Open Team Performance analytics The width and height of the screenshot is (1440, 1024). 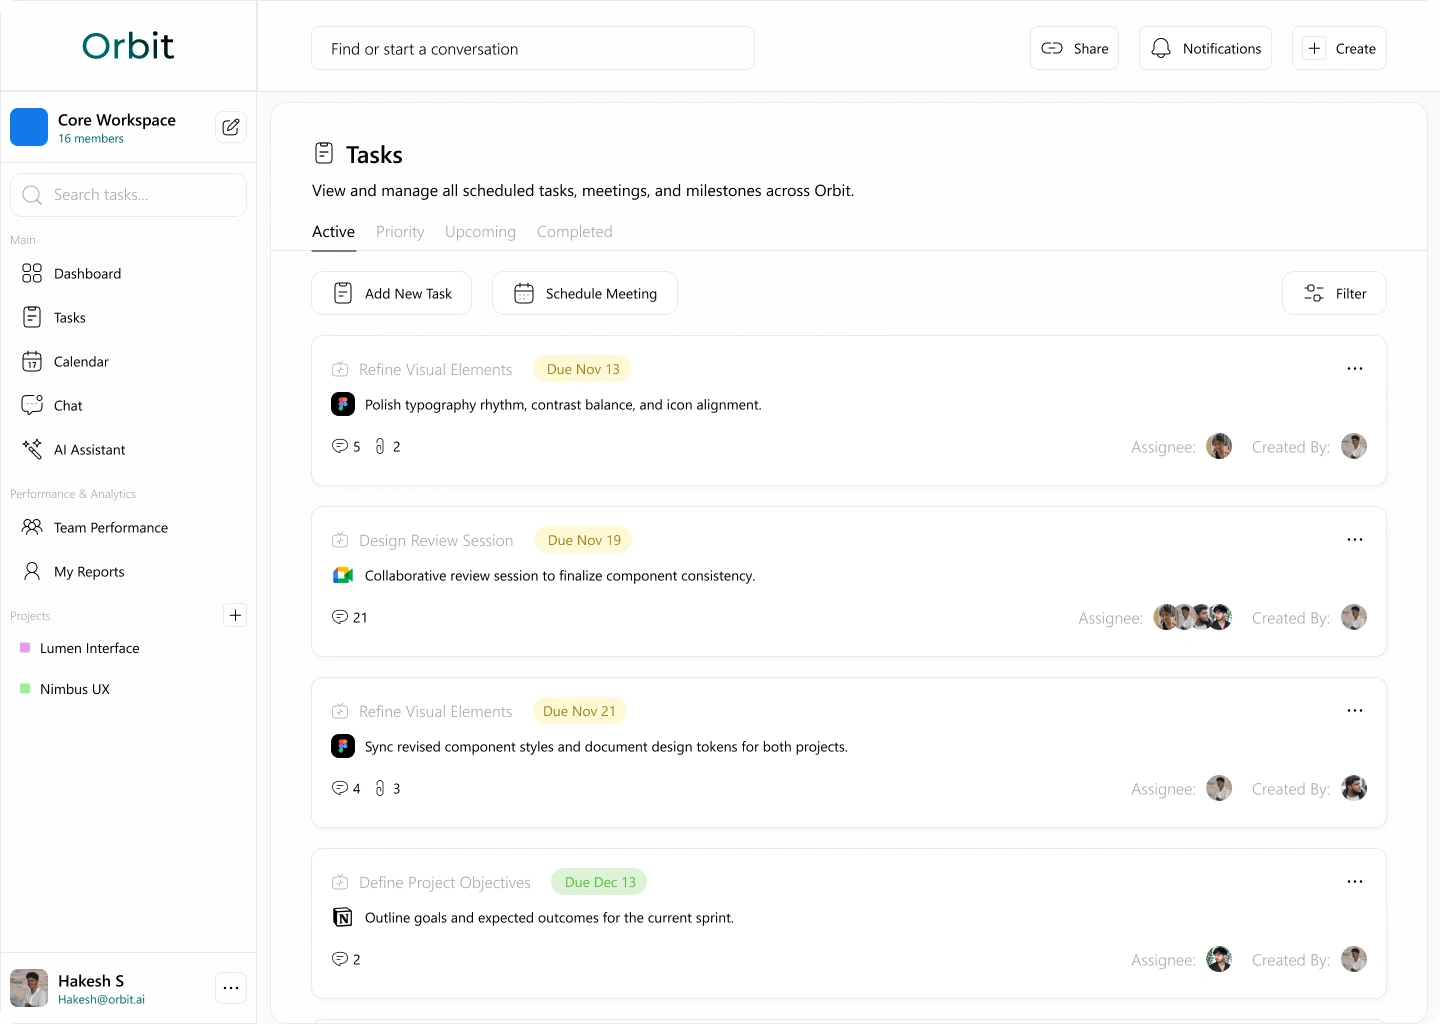tap(110, 527)
